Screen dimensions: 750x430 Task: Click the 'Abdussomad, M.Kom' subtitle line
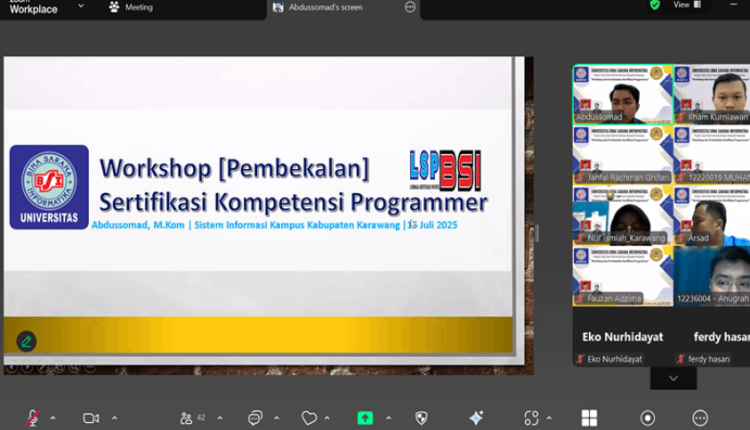(274, 225)
